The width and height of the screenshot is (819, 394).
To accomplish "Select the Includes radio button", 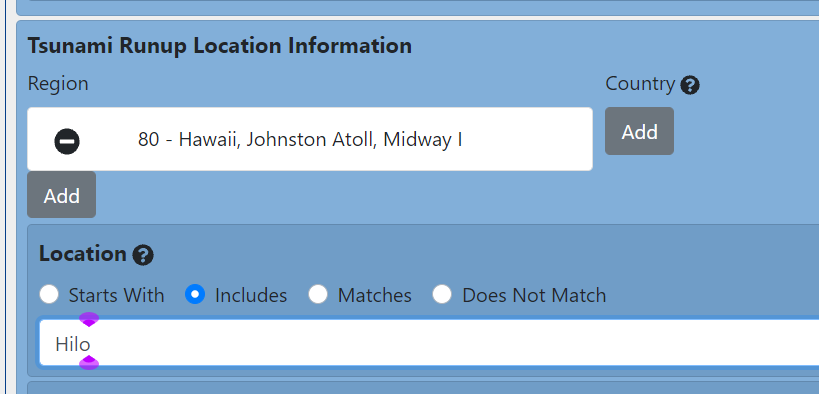I will point(195,294).
